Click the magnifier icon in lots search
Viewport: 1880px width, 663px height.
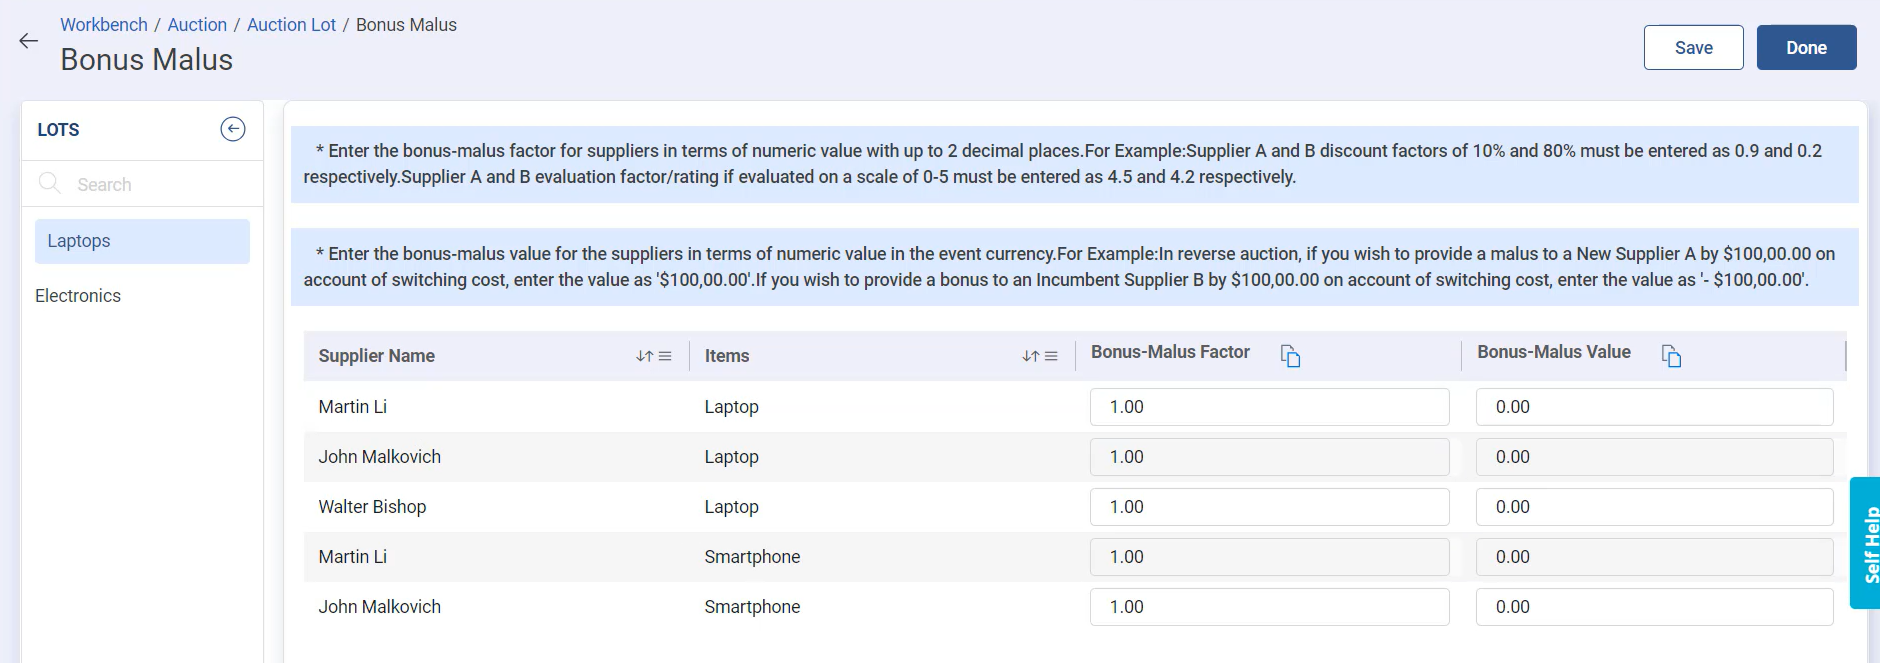[x=49, y=183]
